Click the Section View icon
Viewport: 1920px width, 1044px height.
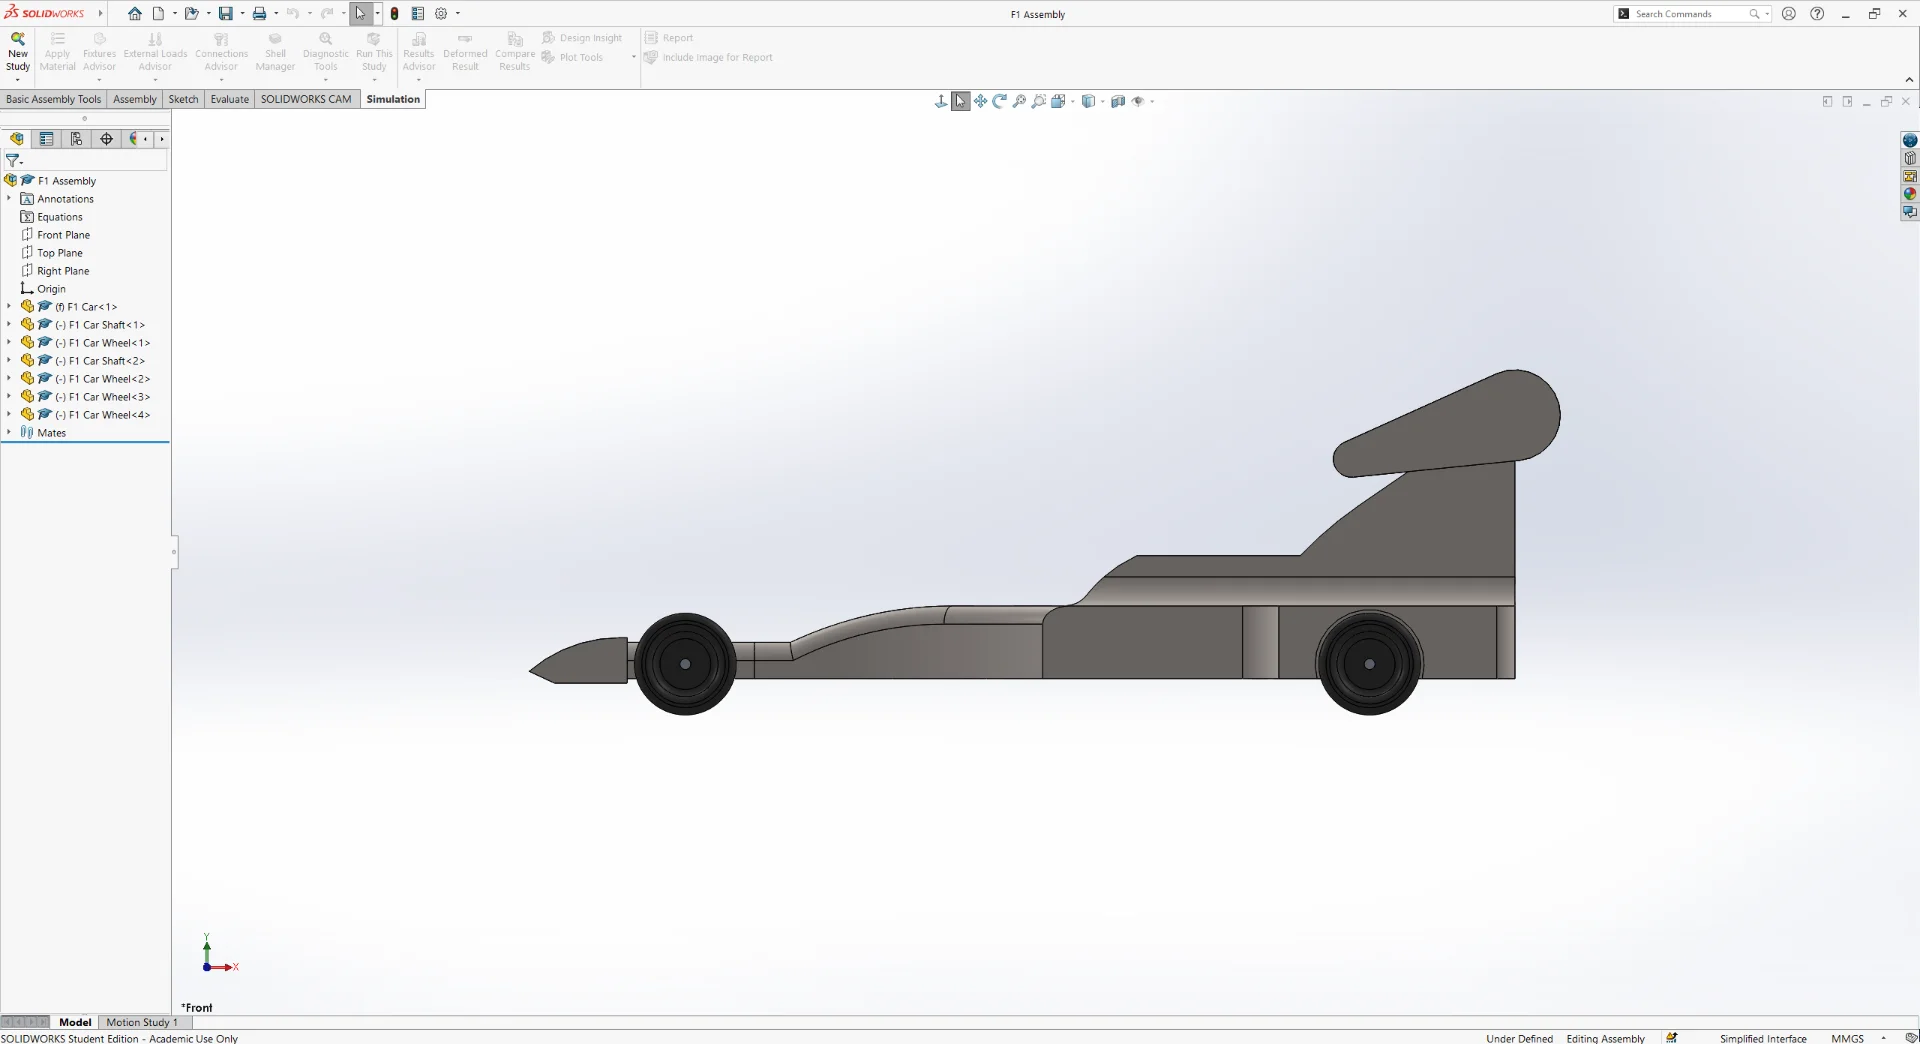point(1118,101)
